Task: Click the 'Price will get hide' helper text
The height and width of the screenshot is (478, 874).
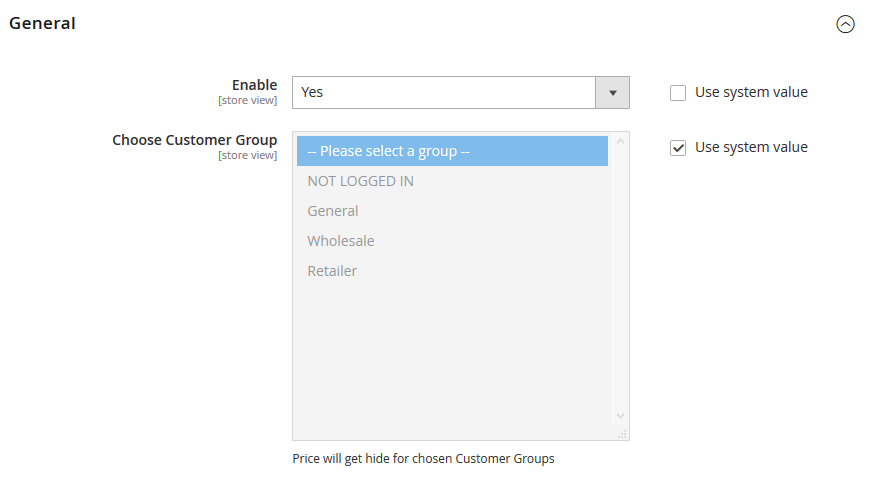Action: 423,459
